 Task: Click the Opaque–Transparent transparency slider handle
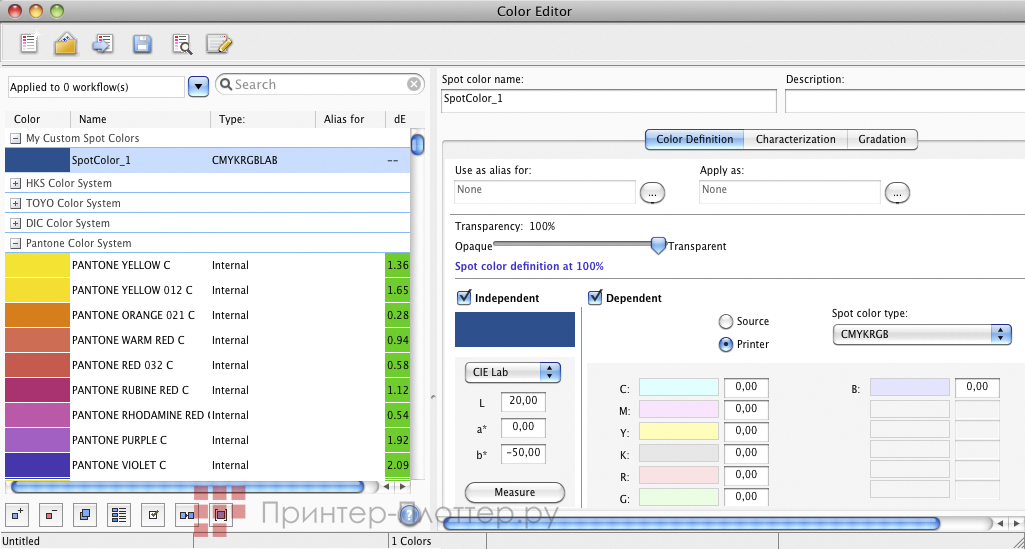coord(658,245)
